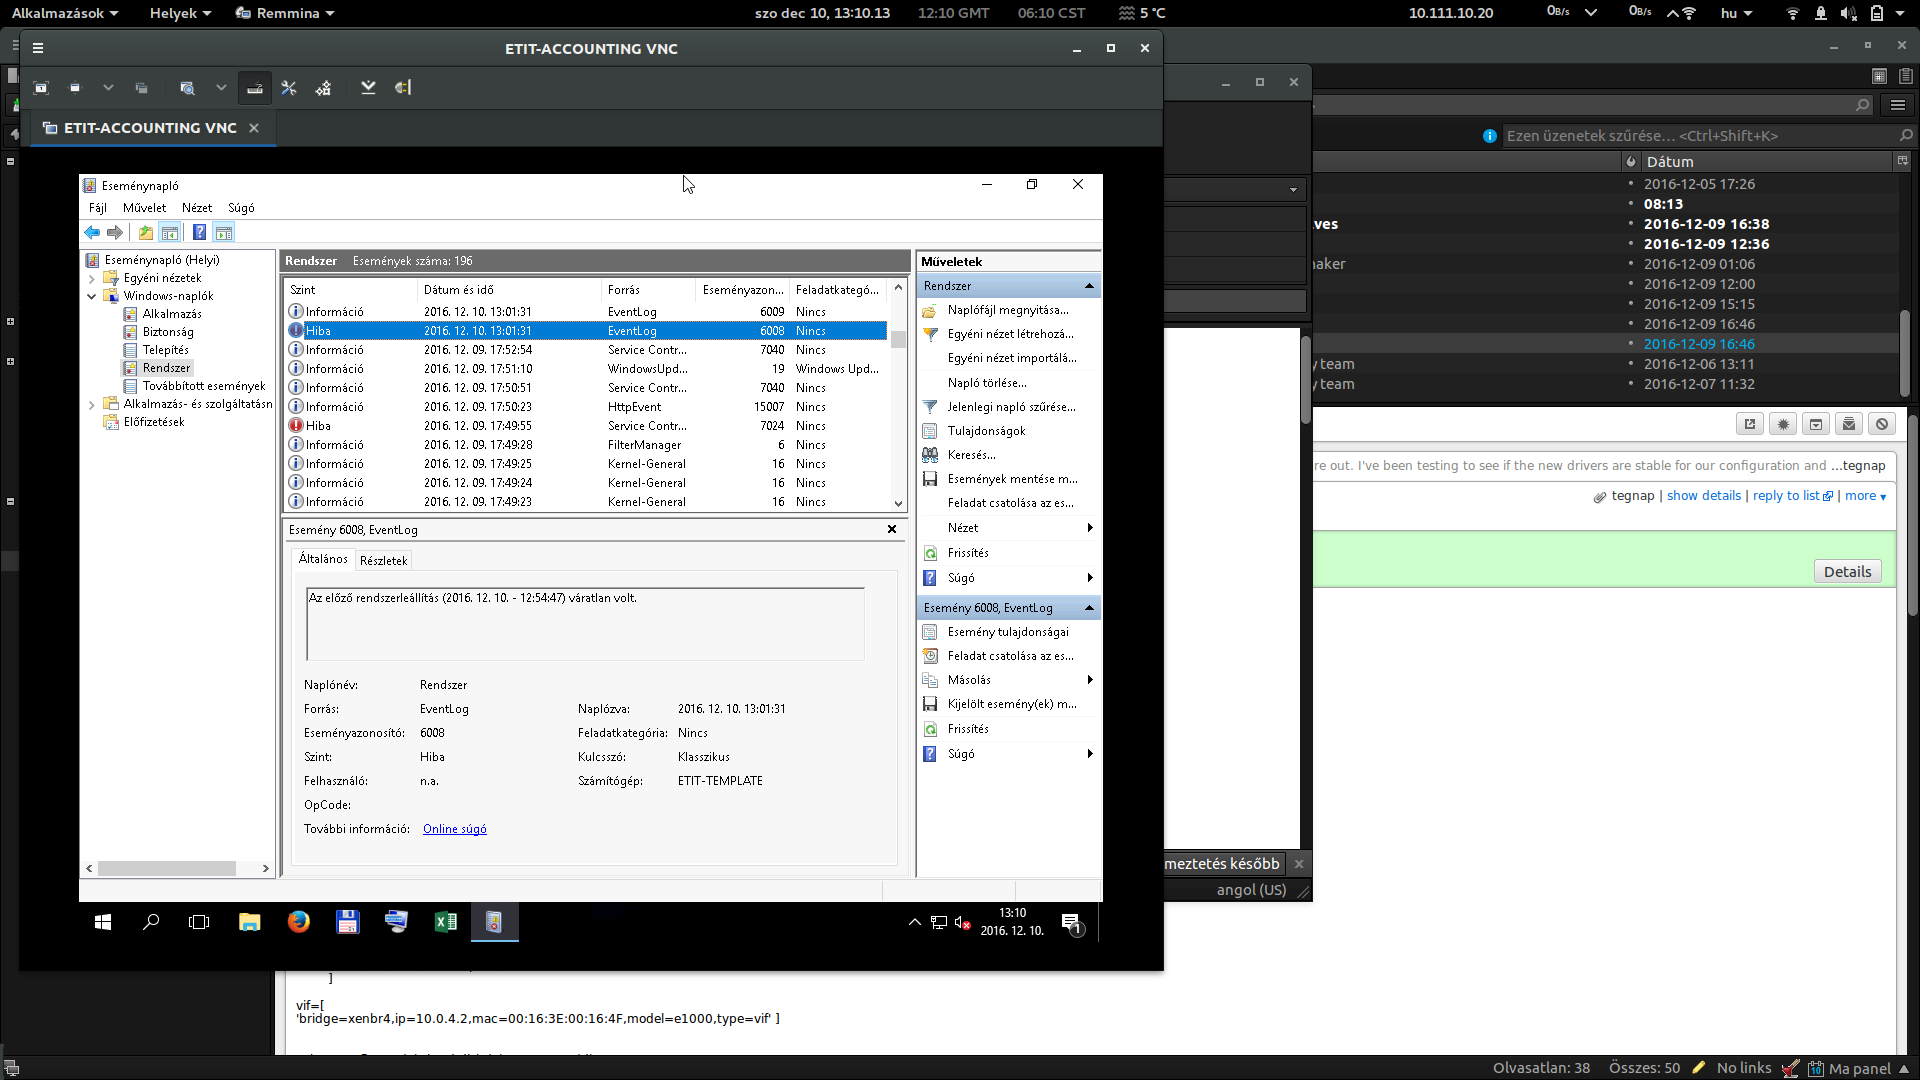Open Remmina preferences tools icon
1920x1080 pixels.
(x=289, y=88)
